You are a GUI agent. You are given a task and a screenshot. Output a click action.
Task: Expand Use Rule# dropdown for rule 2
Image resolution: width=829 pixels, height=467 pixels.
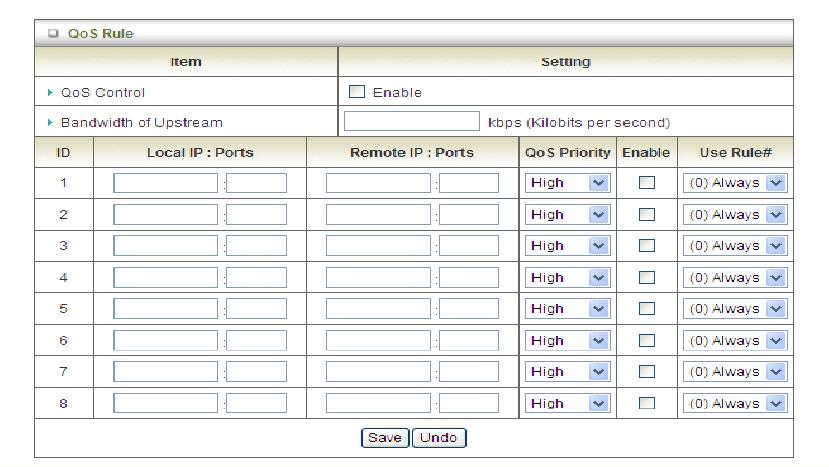point(735,215)
